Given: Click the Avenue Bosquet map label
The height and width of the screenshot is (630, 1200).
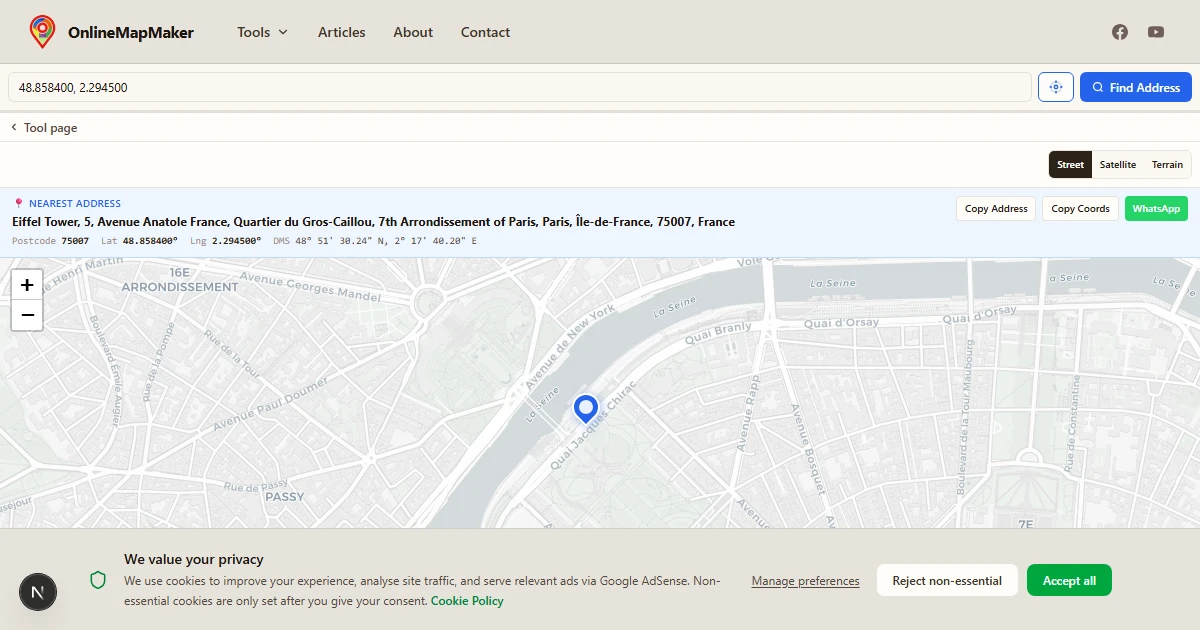Looking at the screenshot, I should [x=809, y=449].
